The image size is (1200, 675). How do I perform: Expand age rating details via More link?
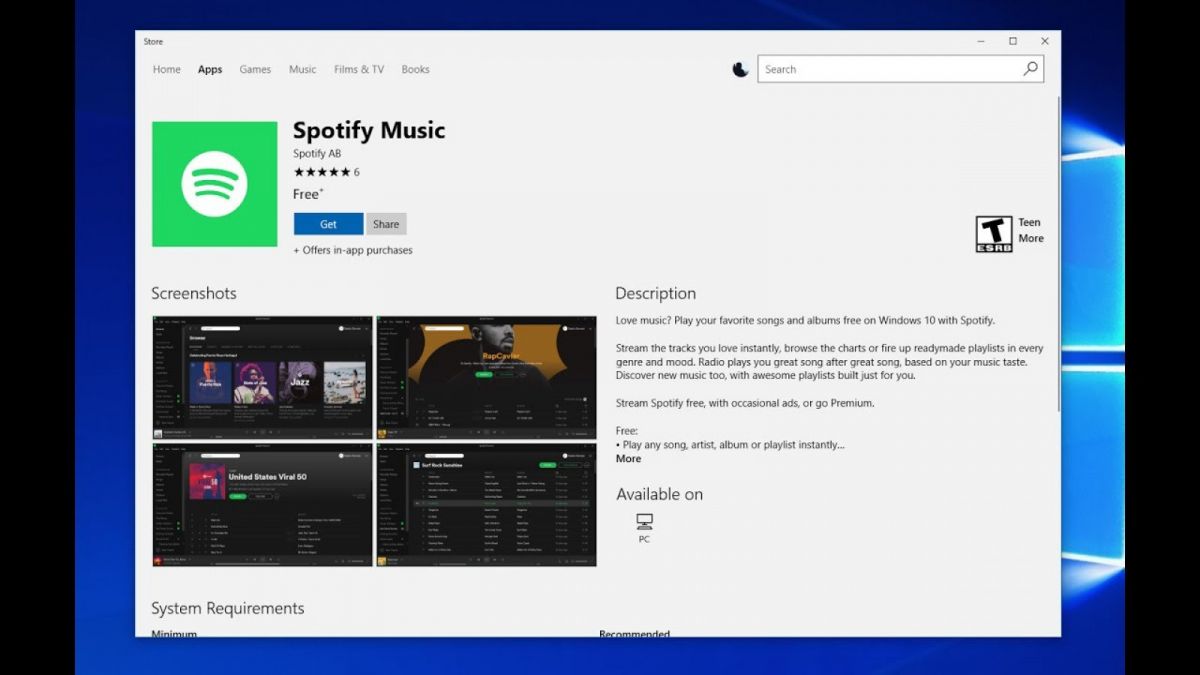pyautogui.click(x=1031, y=238)
